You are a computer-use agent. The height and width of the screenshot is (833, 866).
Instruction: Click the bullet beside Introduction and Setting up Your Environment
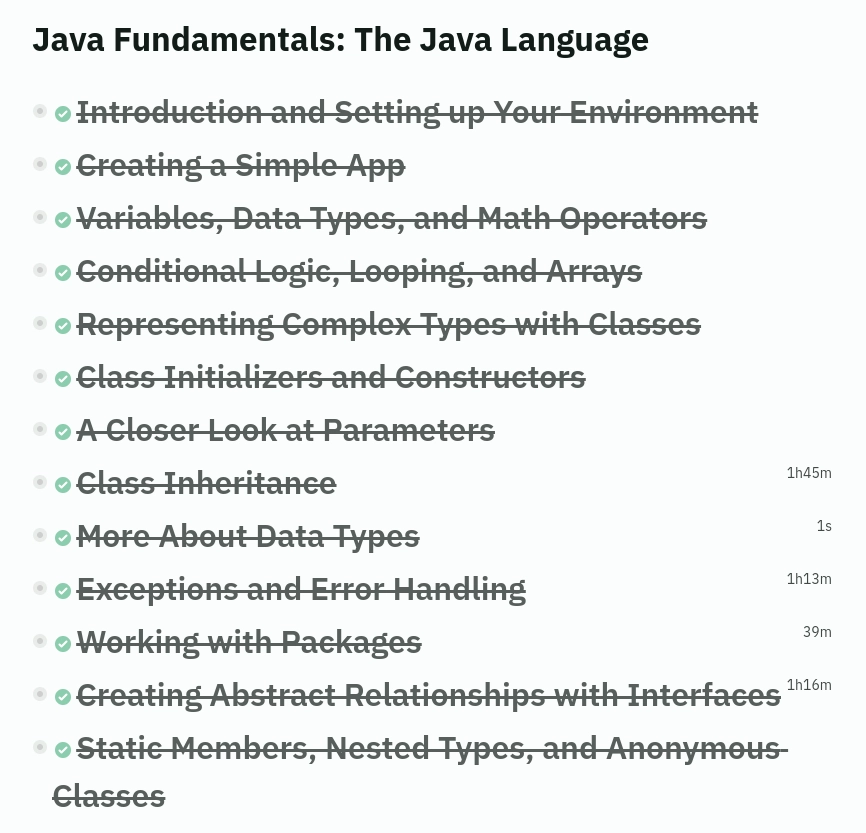coord(40,111)
